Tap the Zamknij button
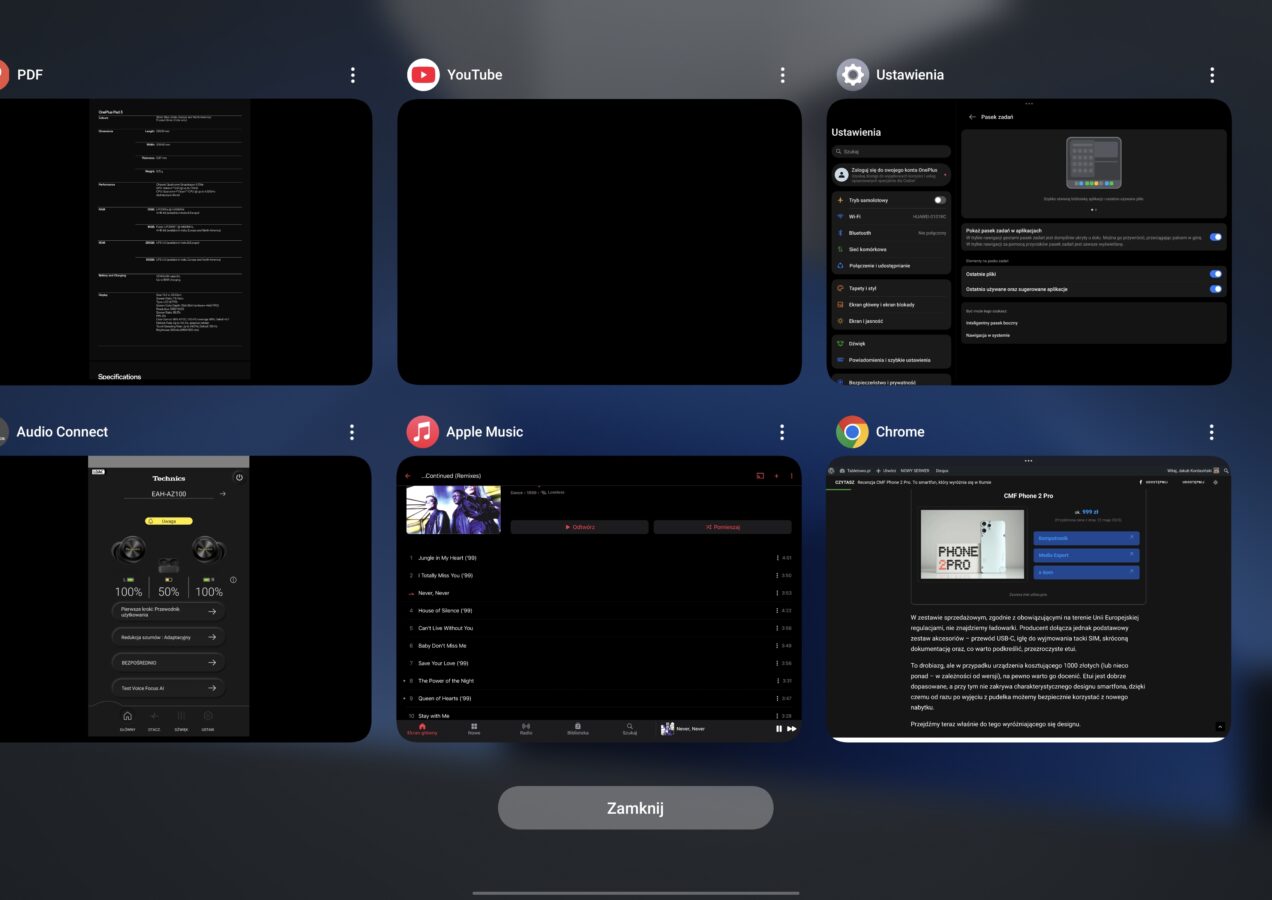Viewport: 1272px width, 900px height. pos(636,808)
